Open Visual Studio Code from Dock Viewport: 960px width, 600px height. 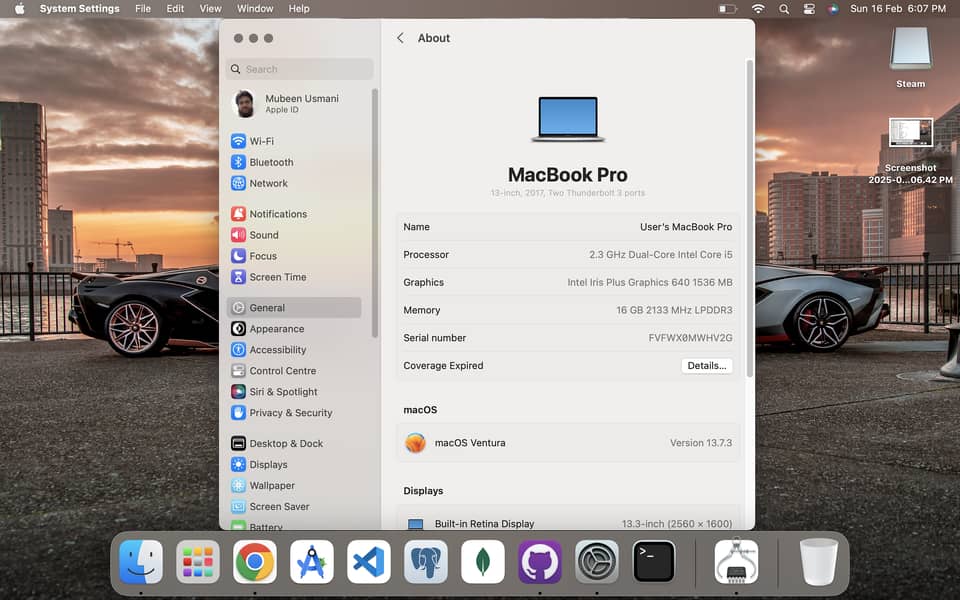pyautogui.click(x=369, y=562)
